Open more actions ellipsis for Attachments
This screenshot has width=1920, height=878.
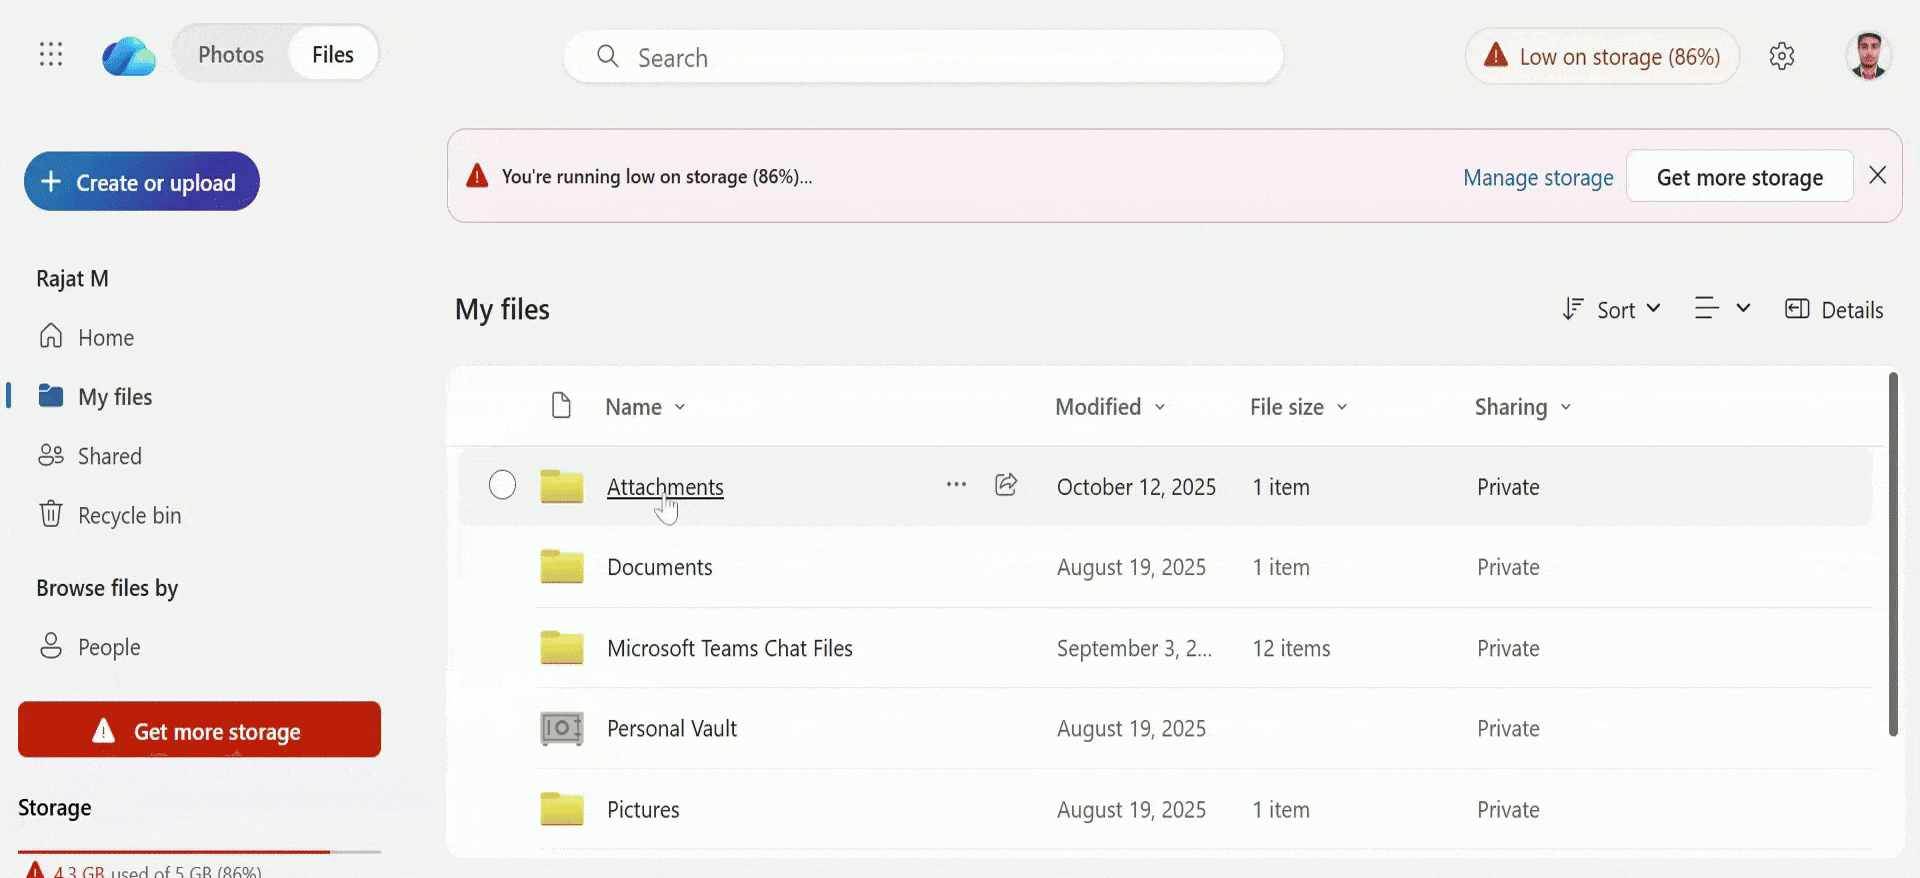tap(956, 485)
